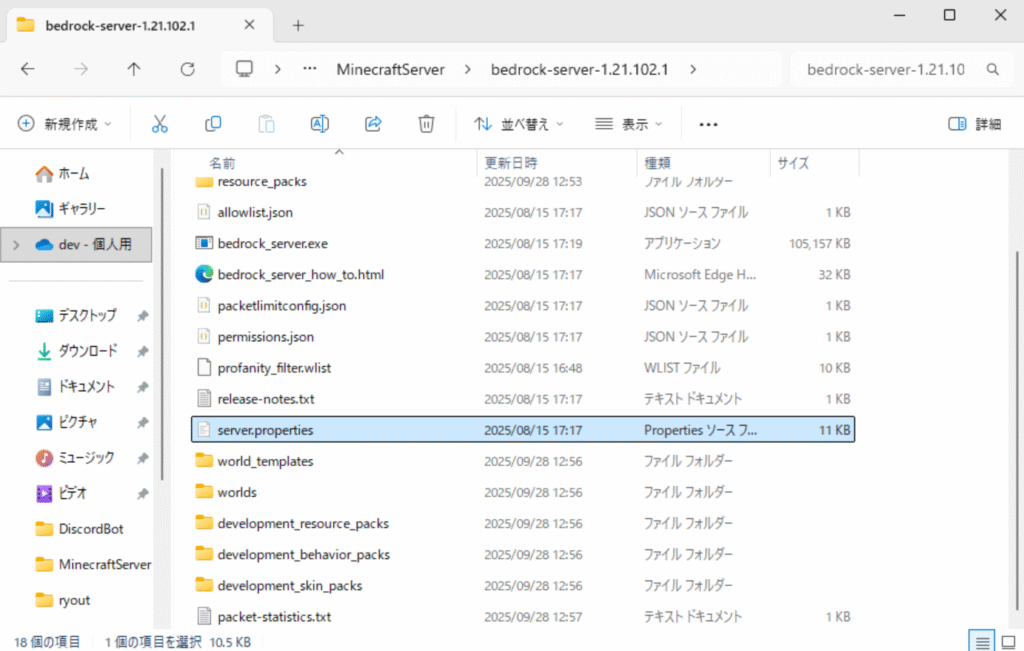Click the Copy icon in toolbar
The width and height of the screenshot is (1024, 651).
point(213,124)
